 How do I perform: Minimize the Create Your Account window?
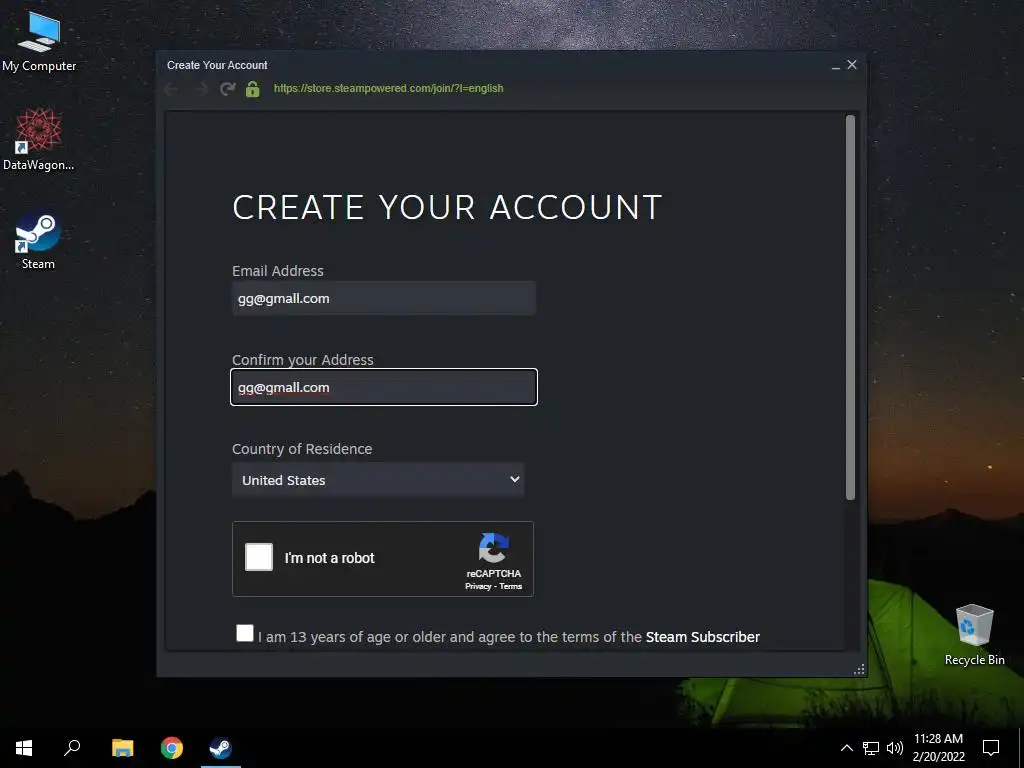pyautogui.click(x=835, y=65)
